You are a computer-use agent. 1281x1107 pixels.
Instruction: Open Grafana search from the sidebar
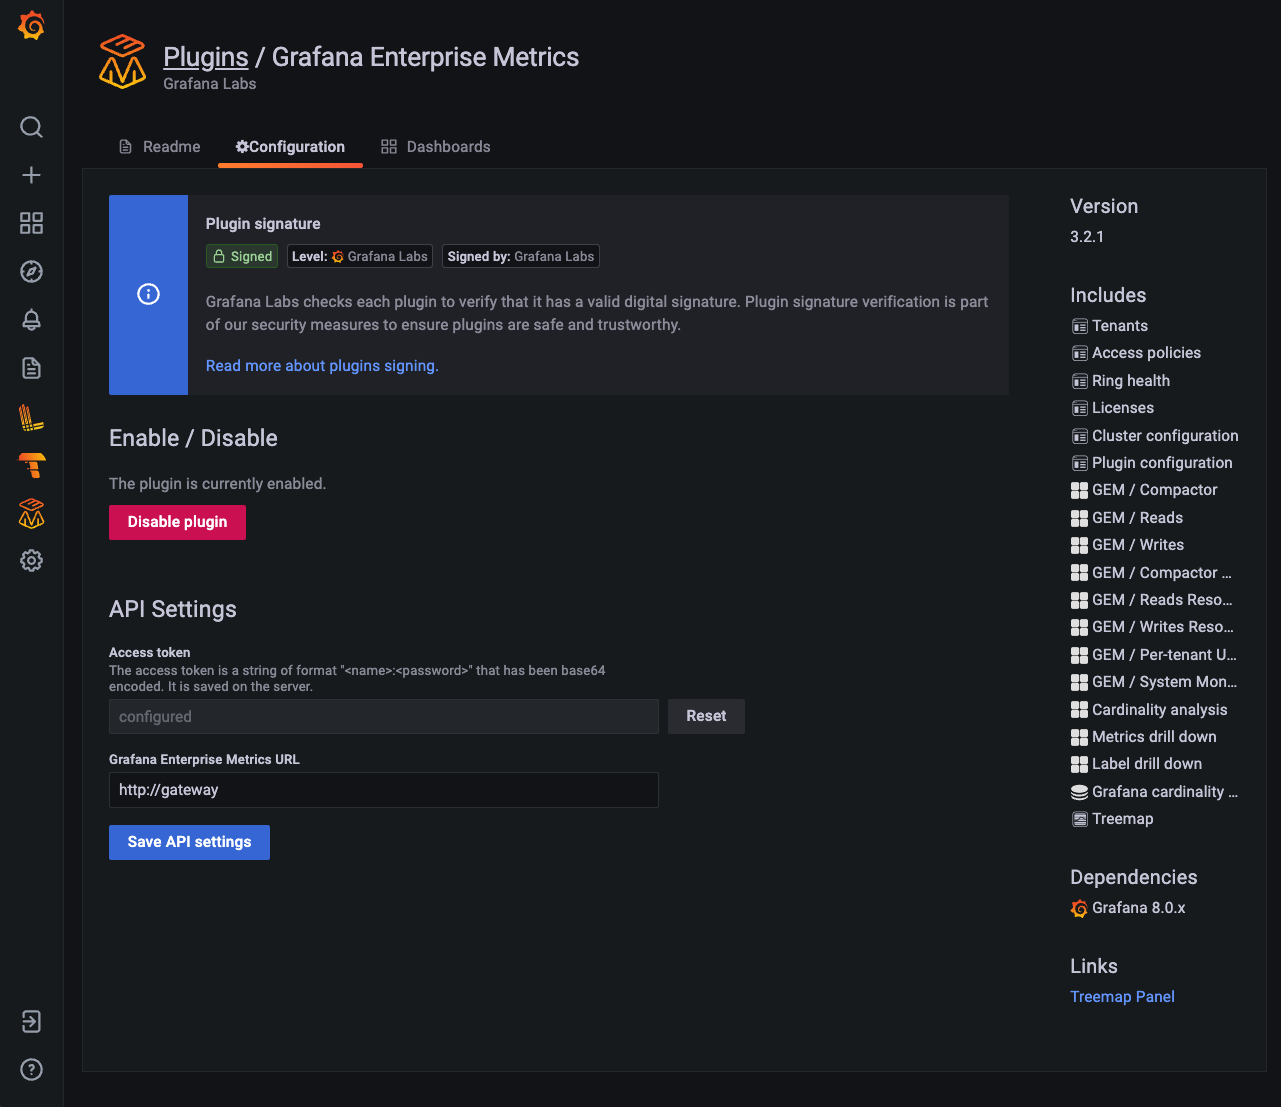click(x=31, y=127)
